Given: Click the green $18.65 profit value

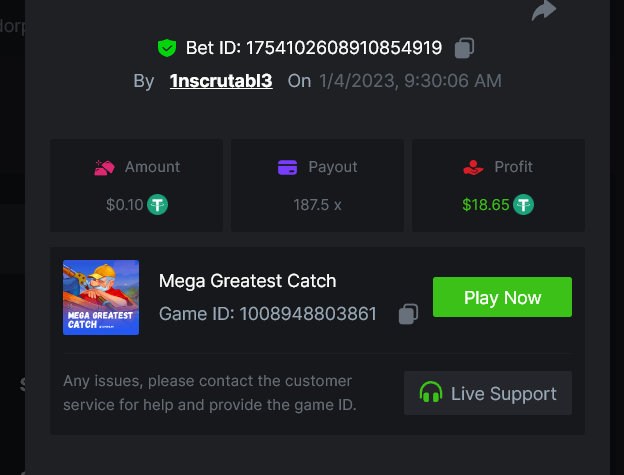Looking at the screenshot, I should [x=486, y=204].
